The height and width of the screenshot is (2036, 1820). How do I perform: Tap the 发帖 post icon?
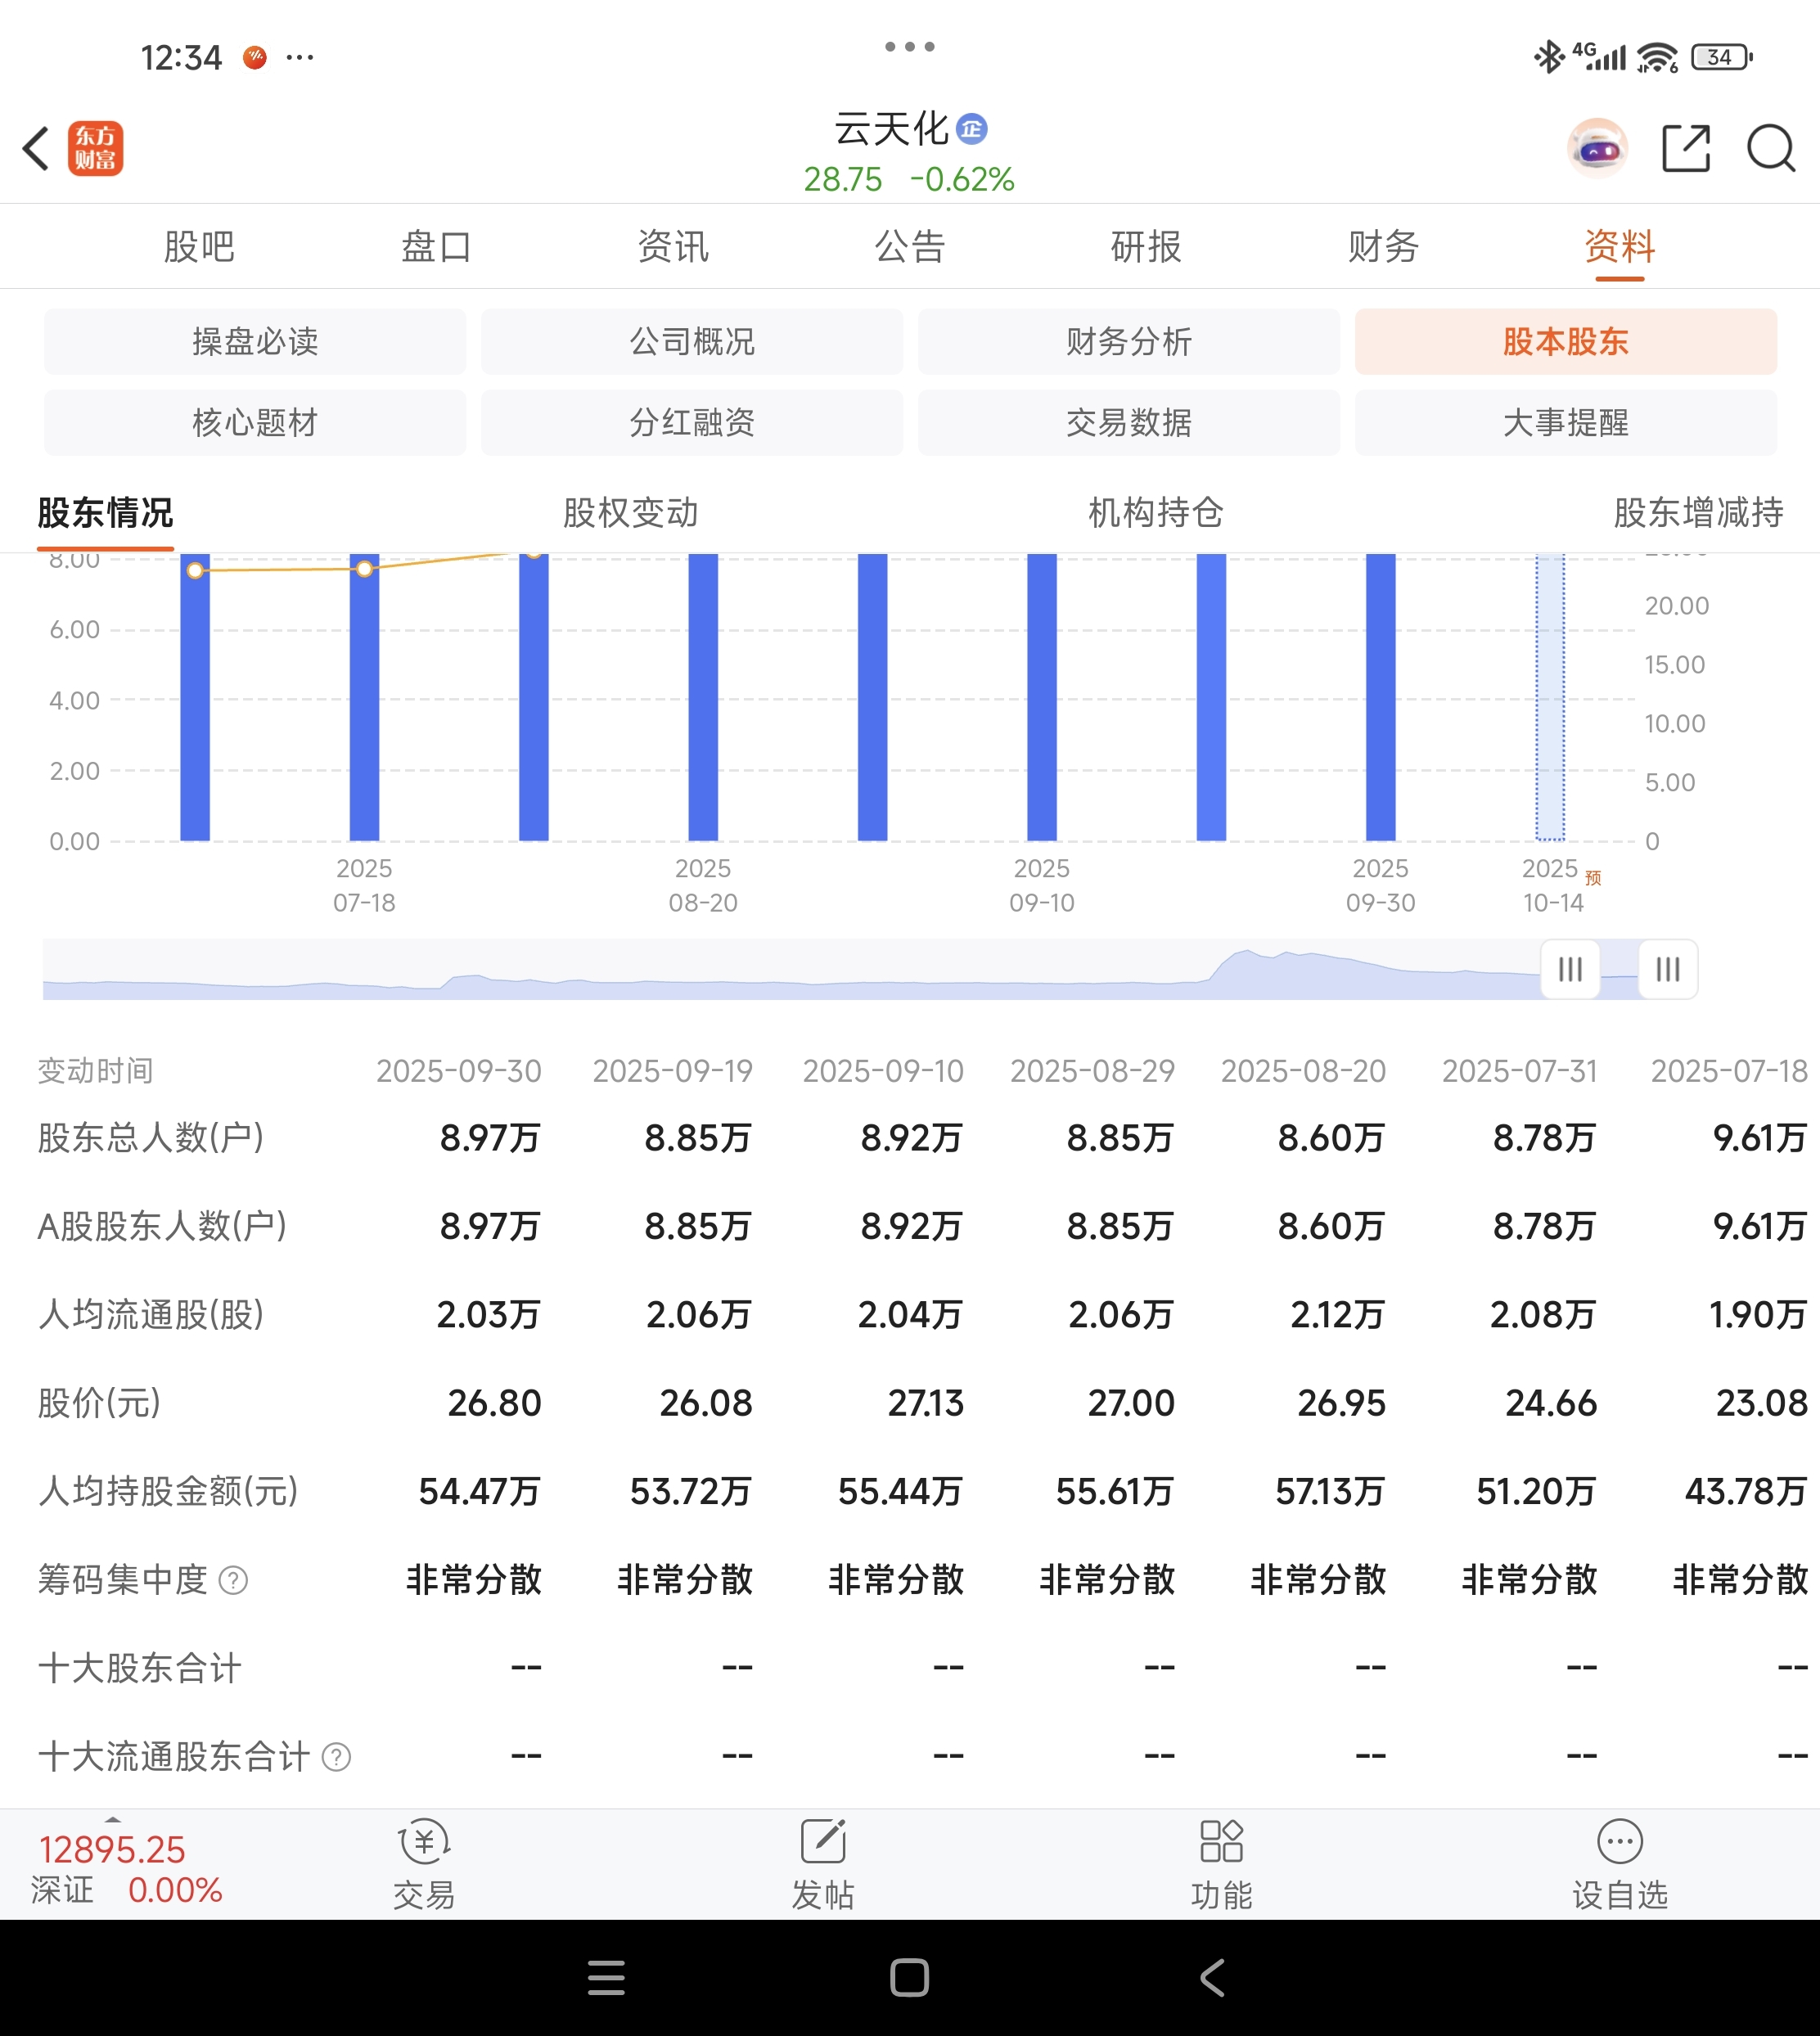pyautogui.click(x=822, y=1842)
